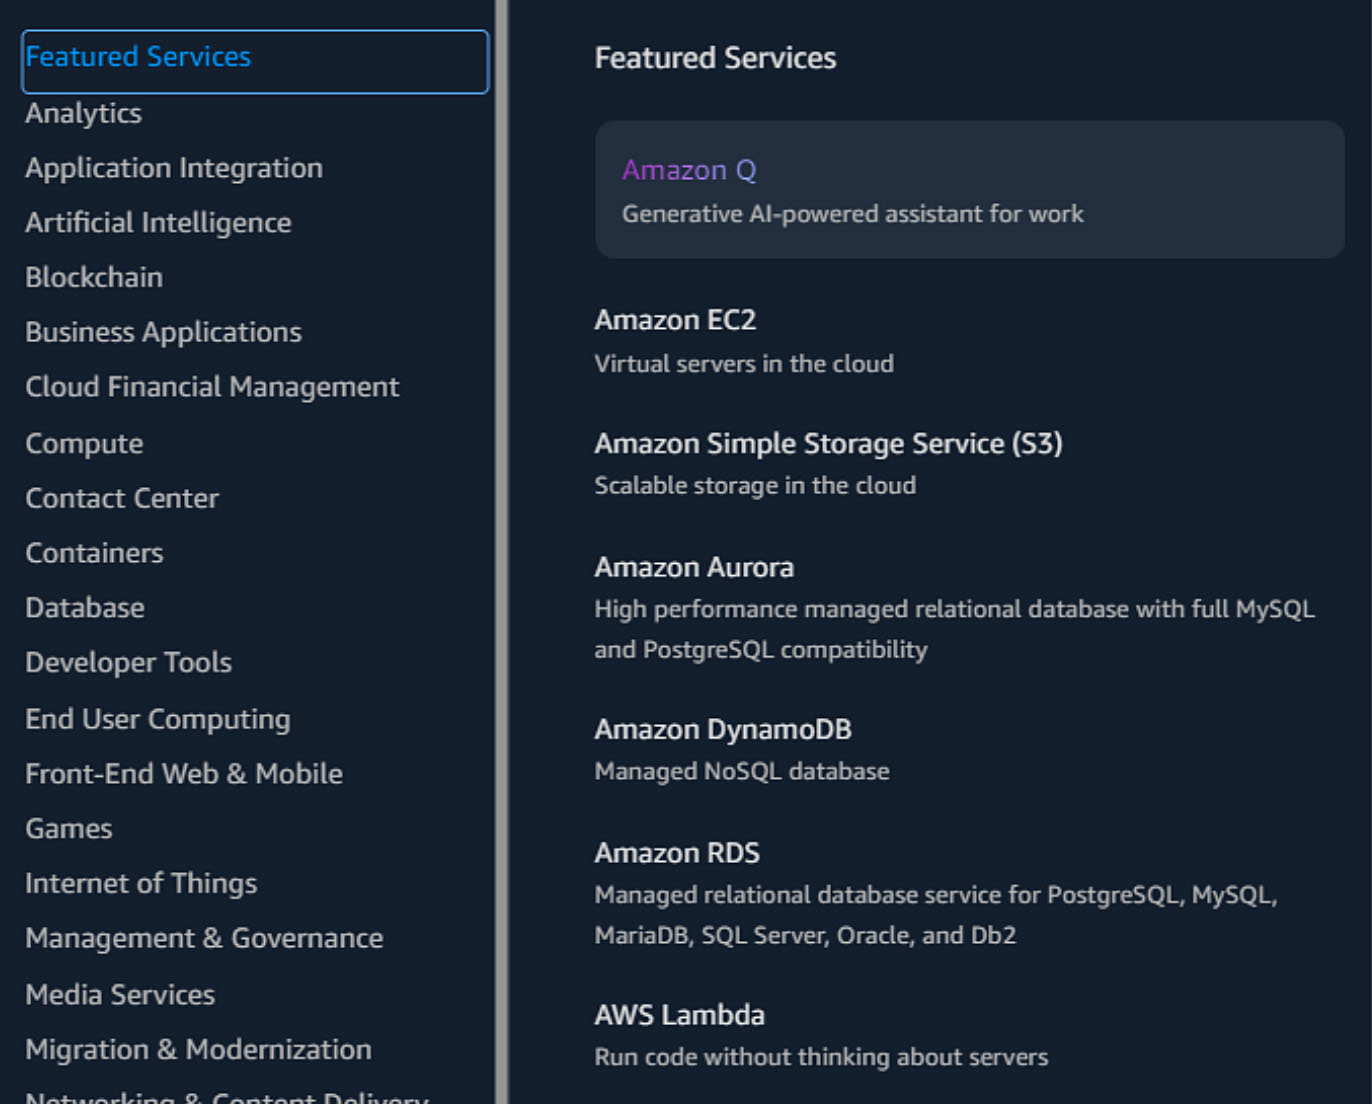
Task: Open the Compute category
Action: (84, 443)
